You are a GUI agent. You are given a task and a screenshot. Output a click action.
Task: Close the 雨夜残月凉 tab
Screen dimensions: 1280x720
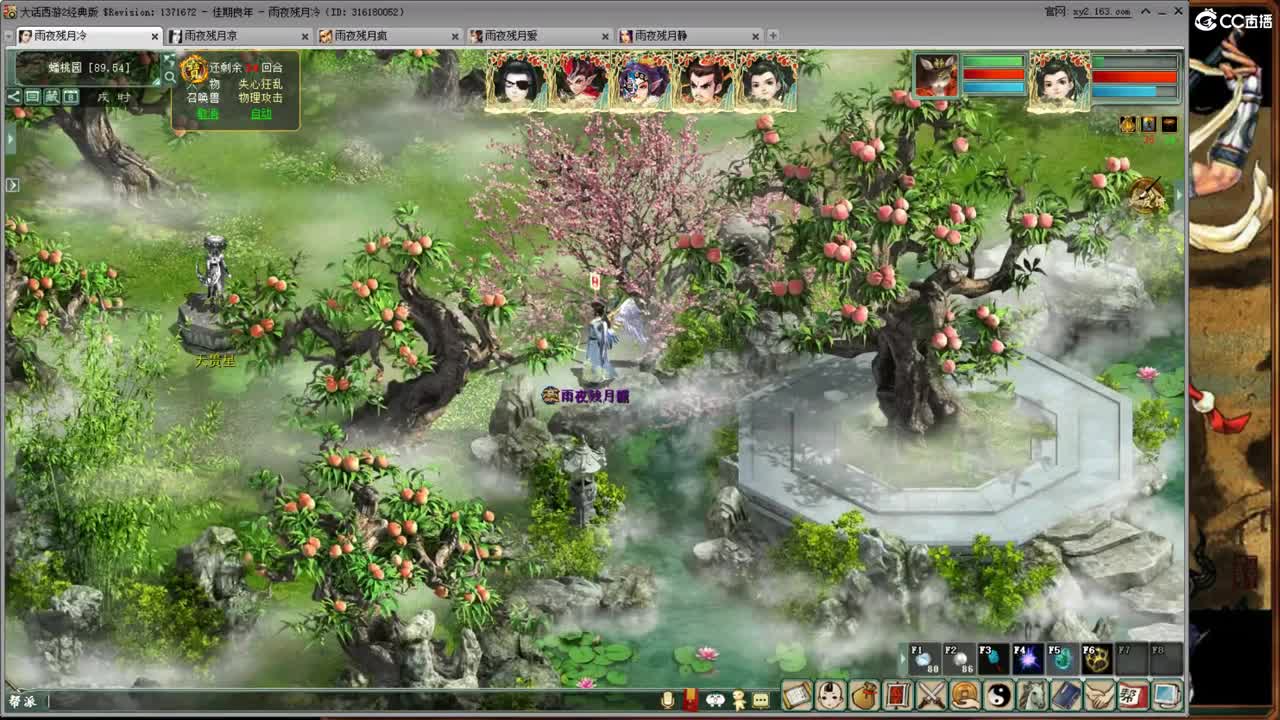305,36
